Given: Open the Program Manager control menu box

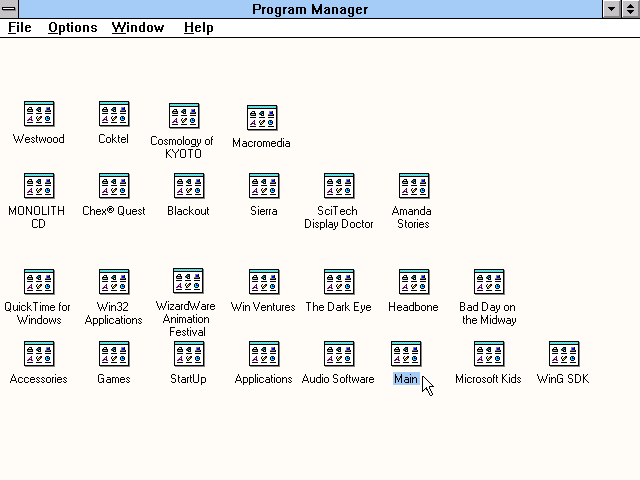Looking at the screenshot, I should click(x=9, y=9).
